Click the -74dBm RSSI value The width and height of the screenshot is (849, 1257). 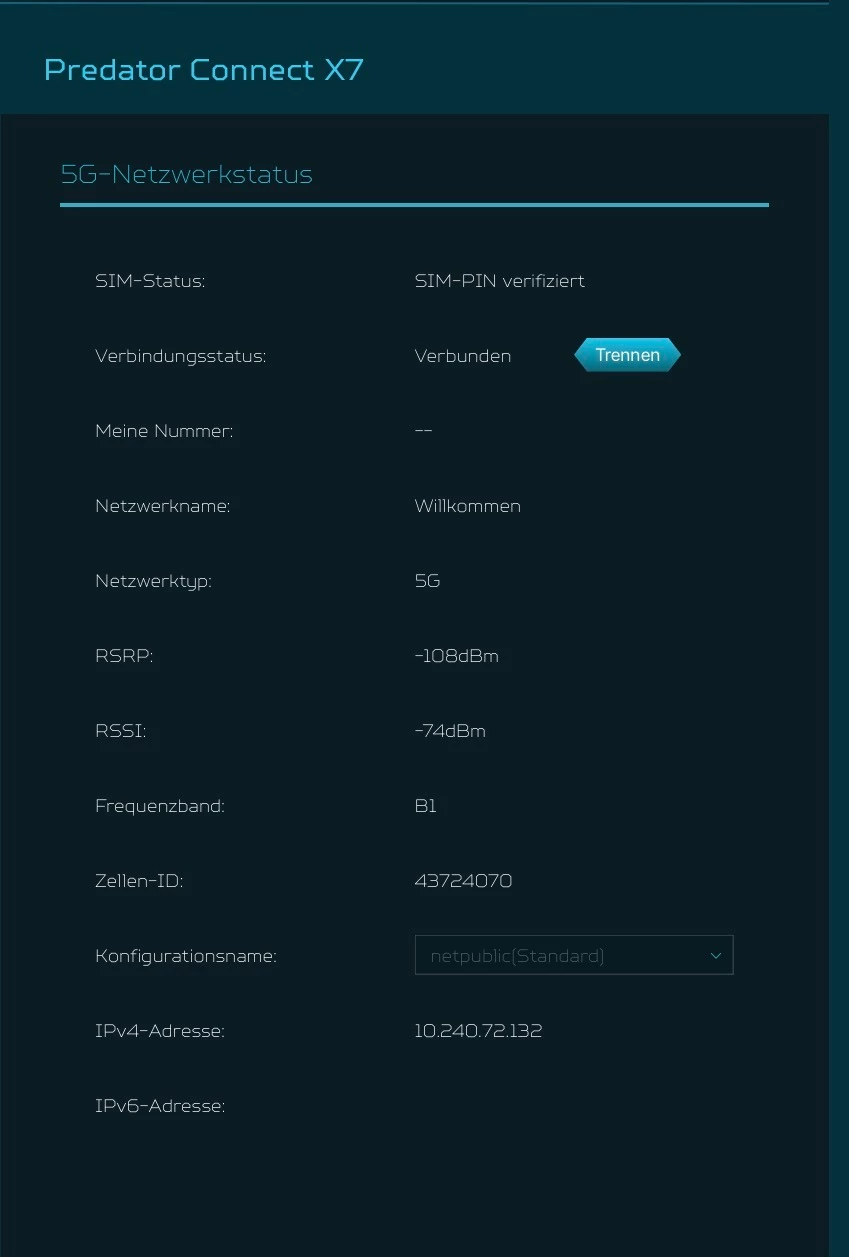click(450, 731)
